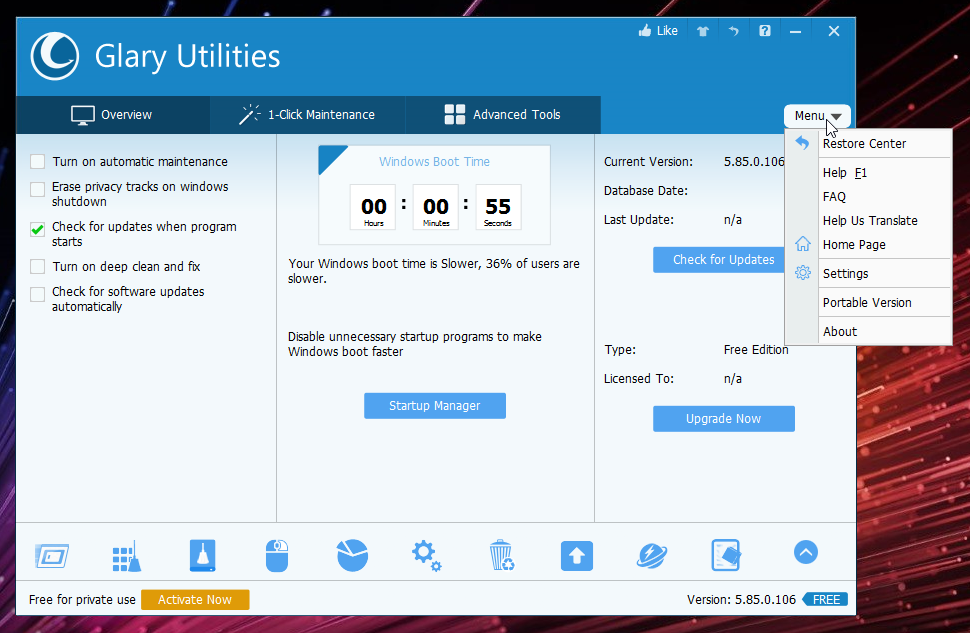Uncheck Check for updates when program starts
This screenshot has width=970, height=633.
pos(38,230)
